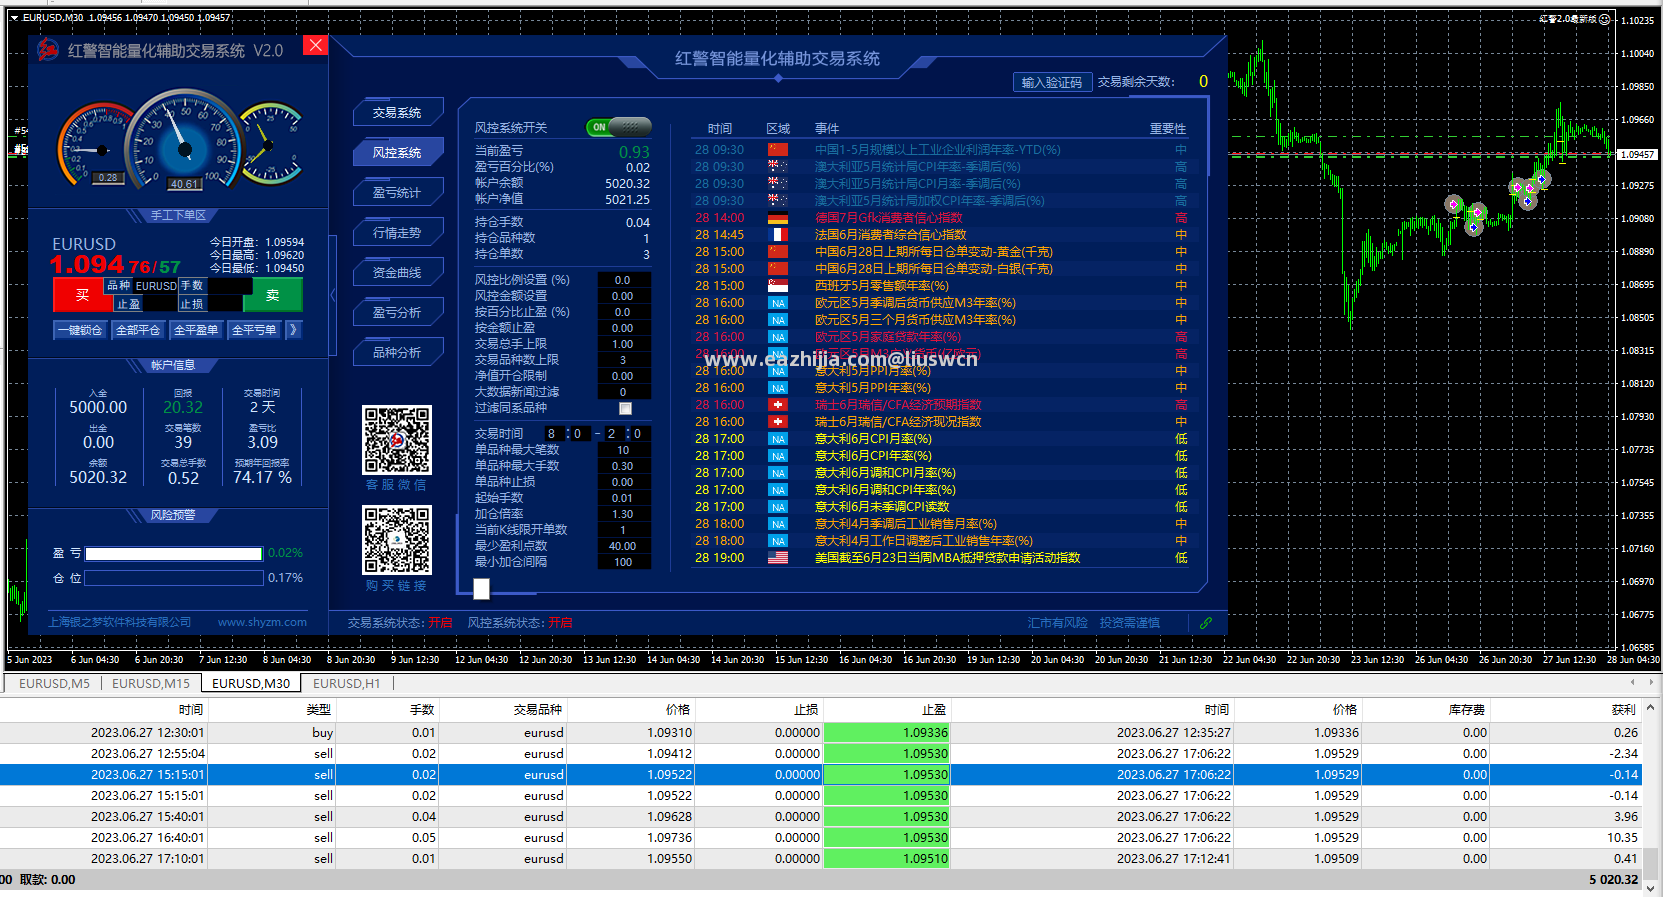Click the 风控比例设置 (%) value field
The height and width of the screenshot is (897, 1663).
(623, 280)
